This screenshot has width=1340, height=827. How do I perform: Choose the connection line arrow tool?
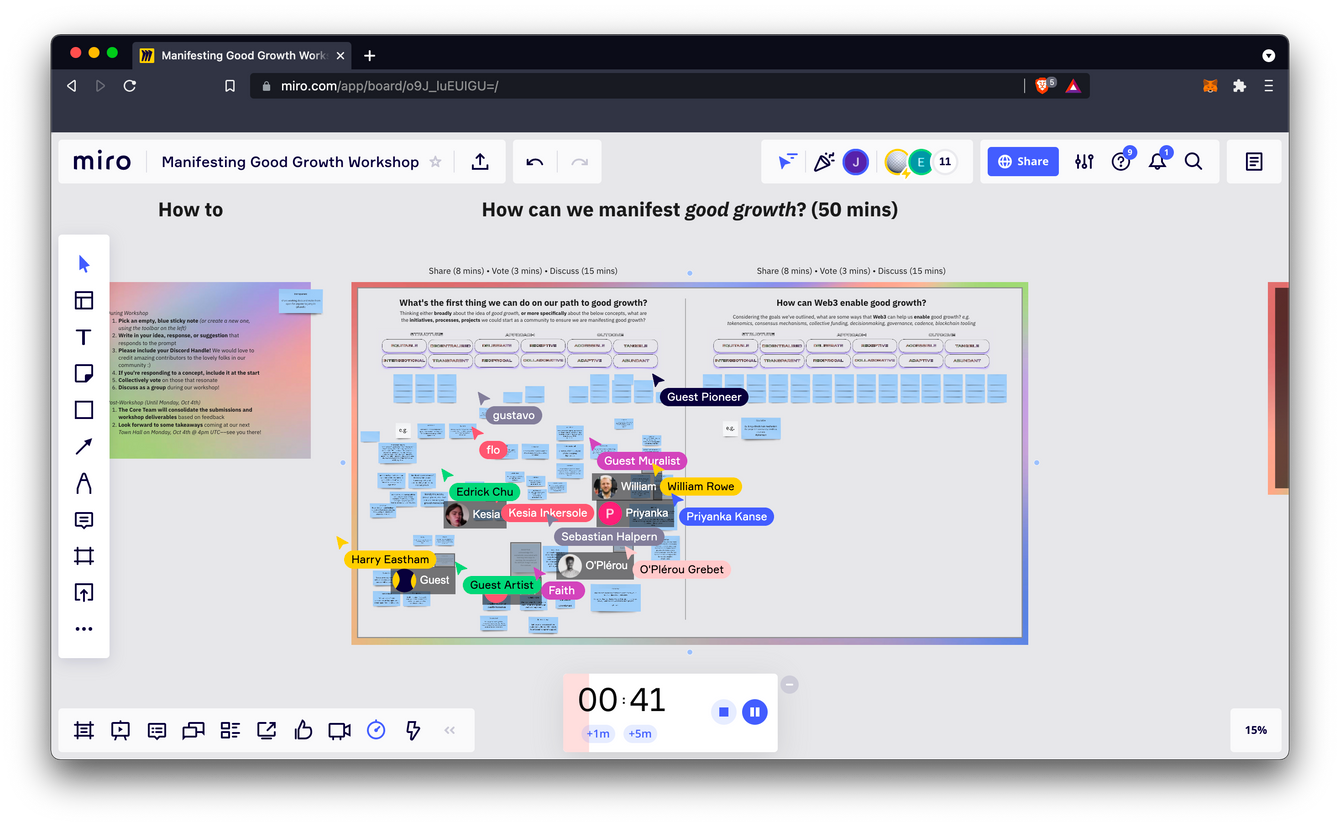tap(84, 447)
